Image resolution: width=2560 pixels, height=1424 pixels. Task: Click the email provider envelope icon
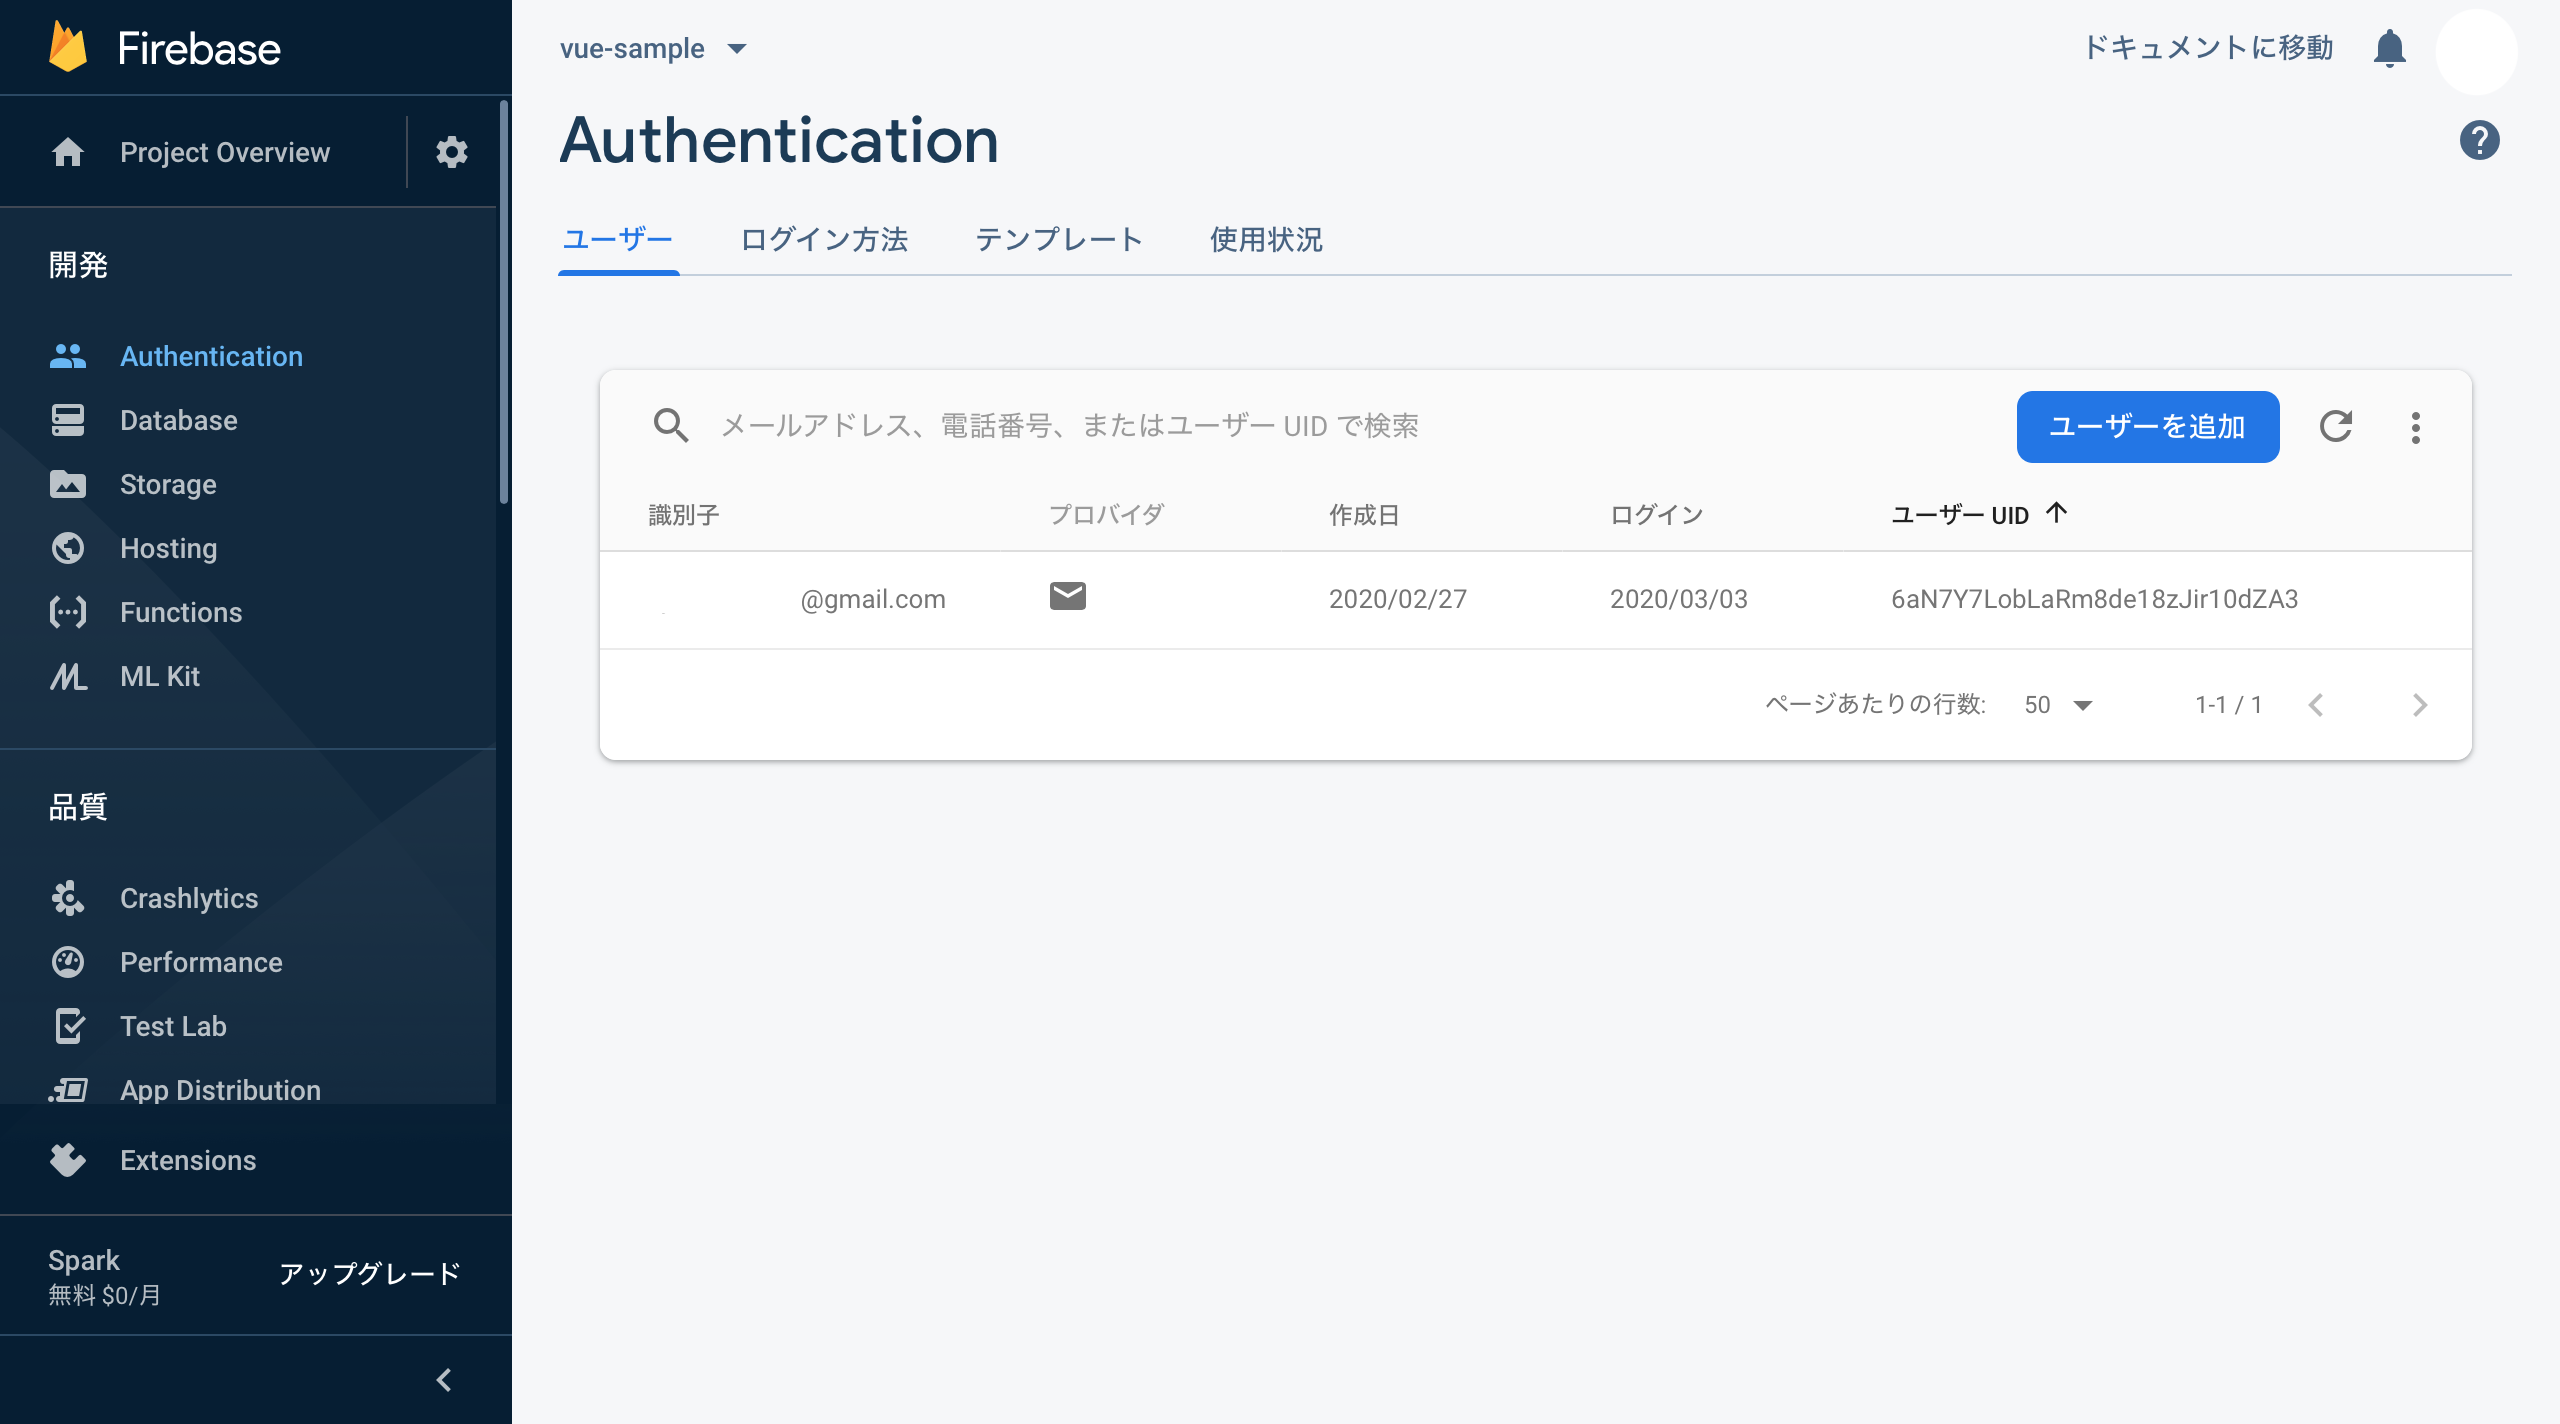pos(1068,596)
